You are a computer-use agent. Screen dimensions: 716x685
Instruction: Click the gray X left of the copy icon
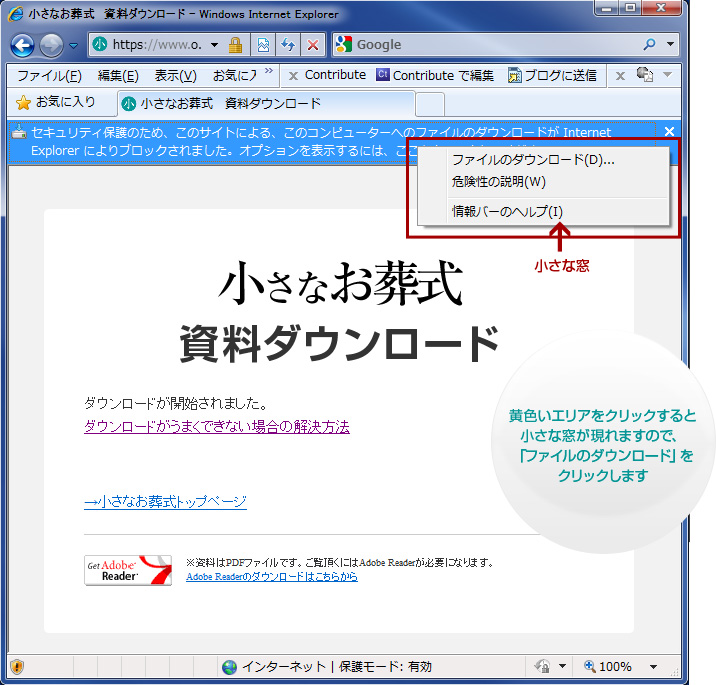tap(620, 76)
